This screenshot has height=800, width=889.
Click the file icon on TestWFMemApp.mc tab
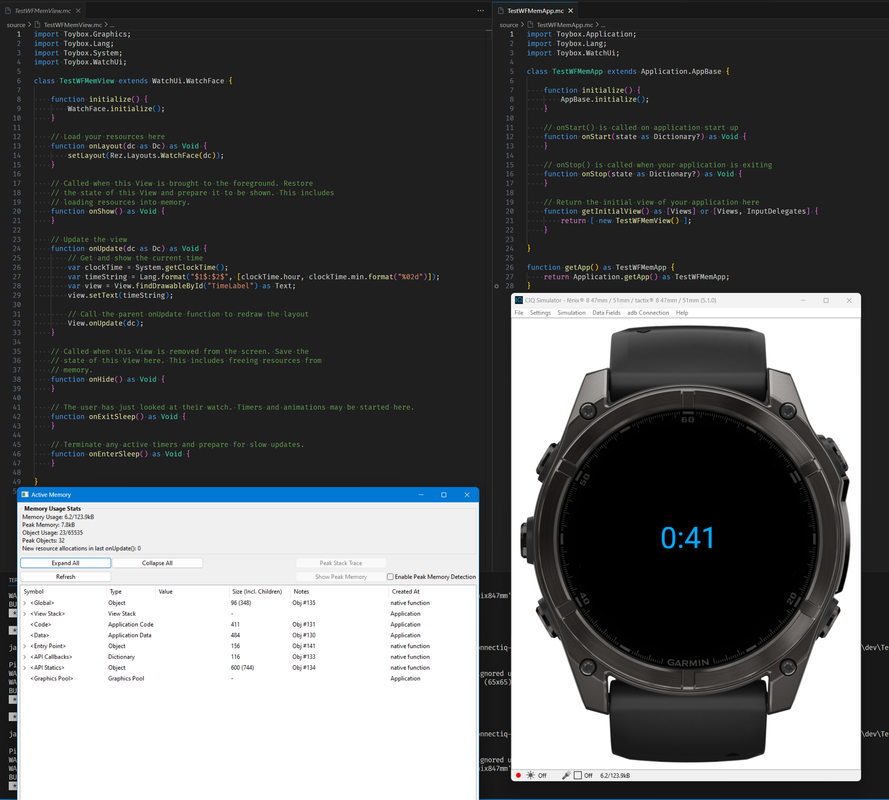[501, 11]
